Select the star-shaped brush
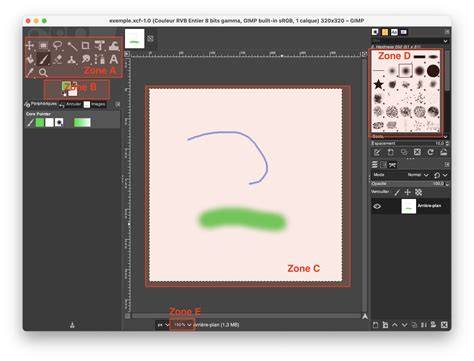474x361 pixels. pos(378,84)
